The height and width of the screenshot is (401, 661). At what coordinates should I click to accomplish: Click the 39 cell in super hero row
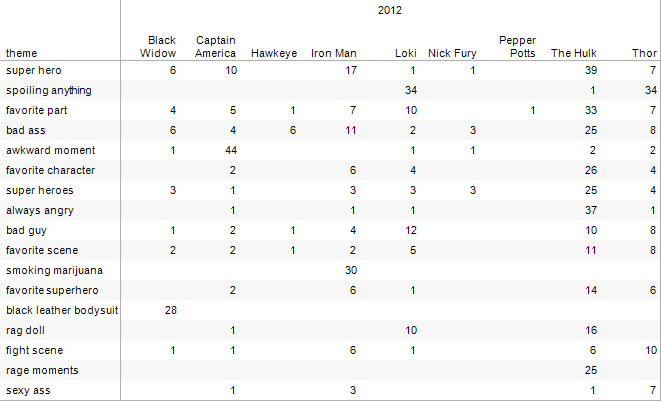(591, 70)
